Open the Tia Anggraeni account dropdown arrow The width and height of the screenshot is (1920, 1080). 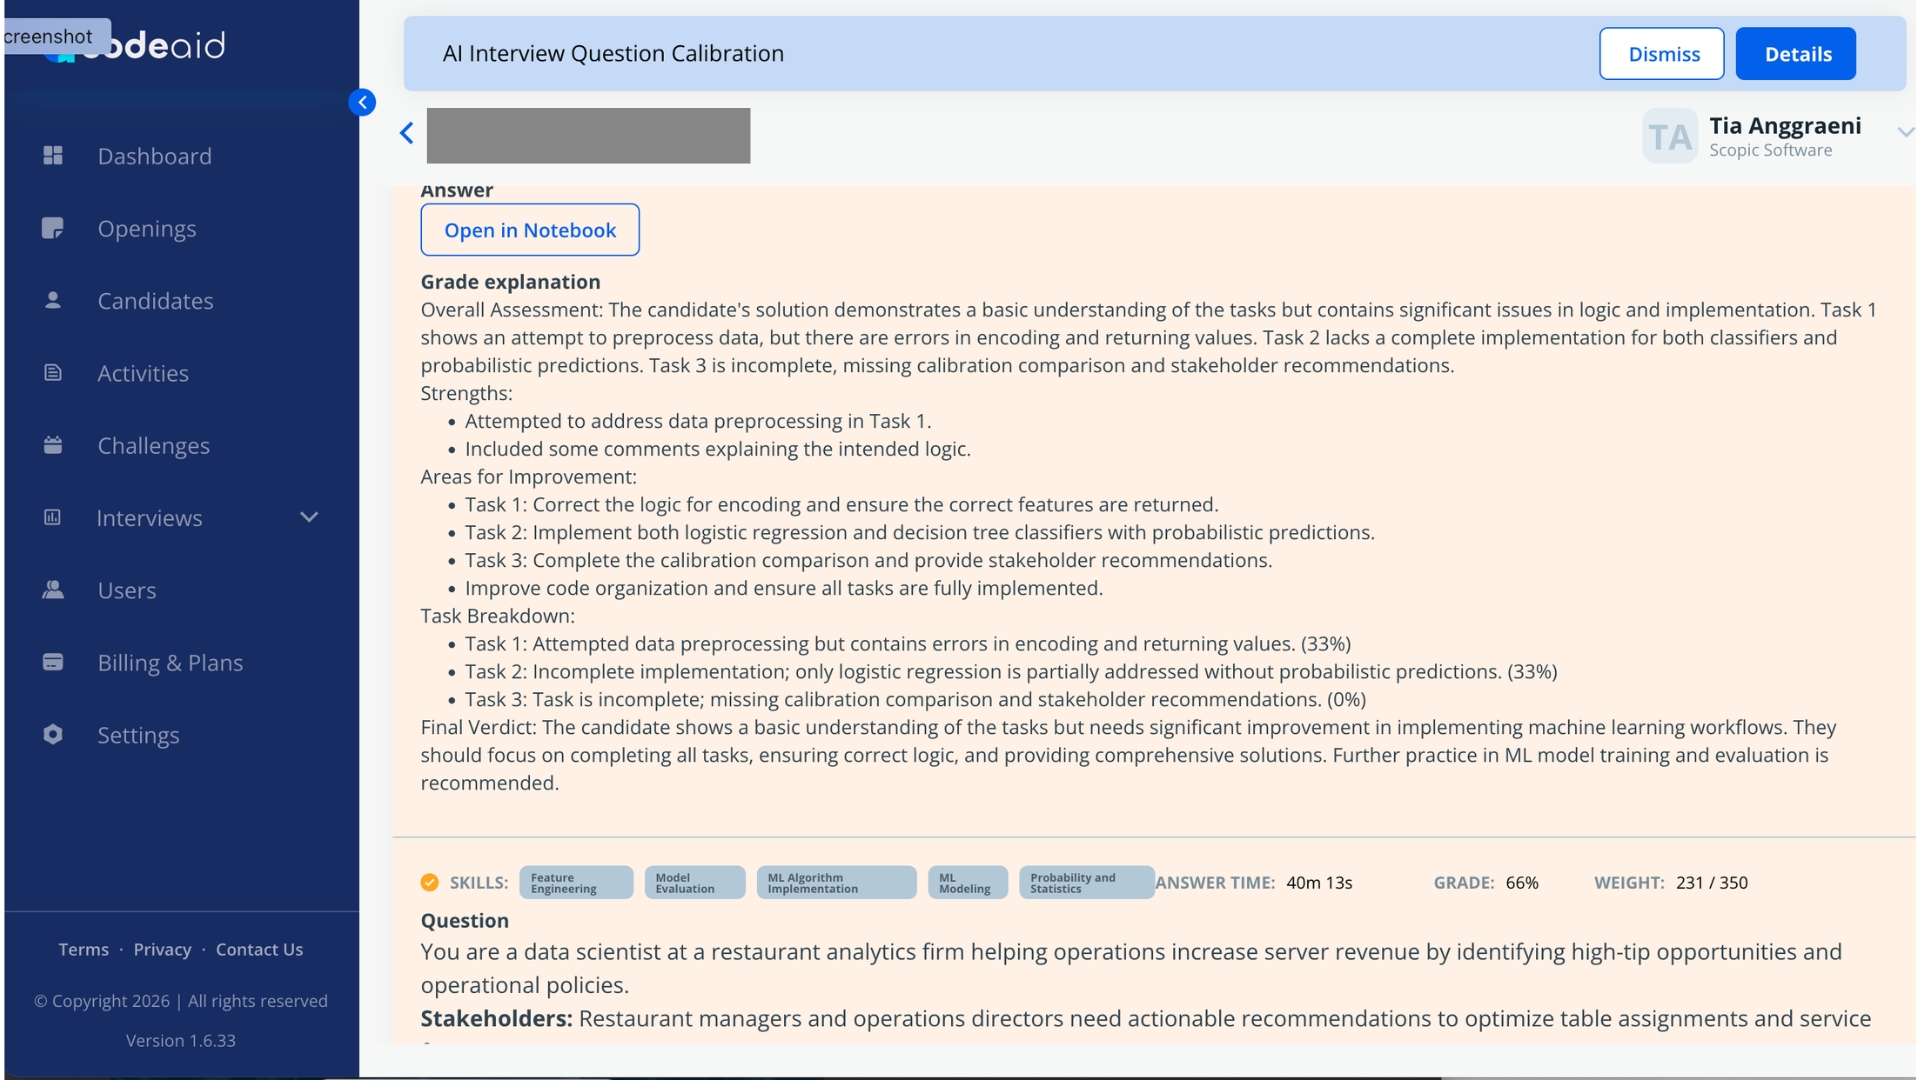tap(1905, 132)
